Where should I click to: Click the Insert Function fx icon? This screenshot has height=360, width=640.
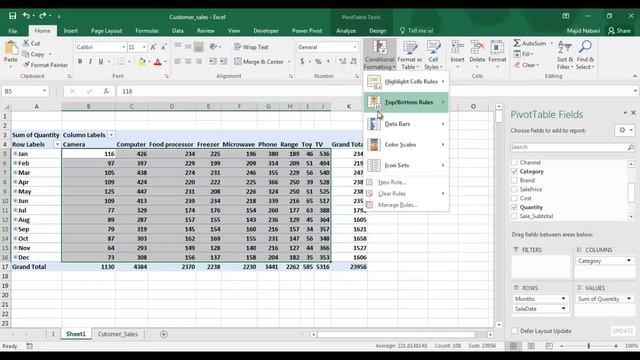[106, 91]
